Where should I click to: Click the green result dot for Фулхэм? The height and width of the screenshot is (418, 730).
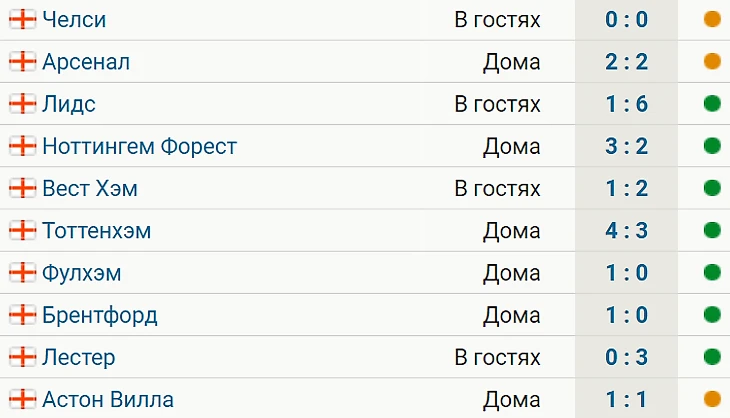click(x=712, y=273)
